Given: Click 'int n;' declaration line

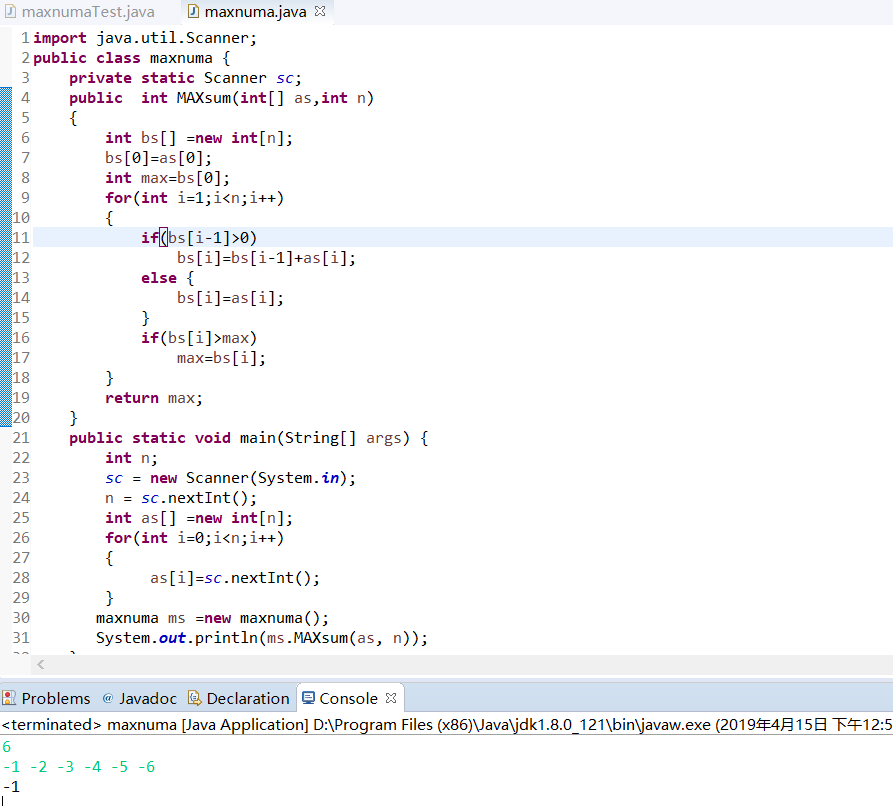Looking at the screenshot, I should (x=132, y=457).
